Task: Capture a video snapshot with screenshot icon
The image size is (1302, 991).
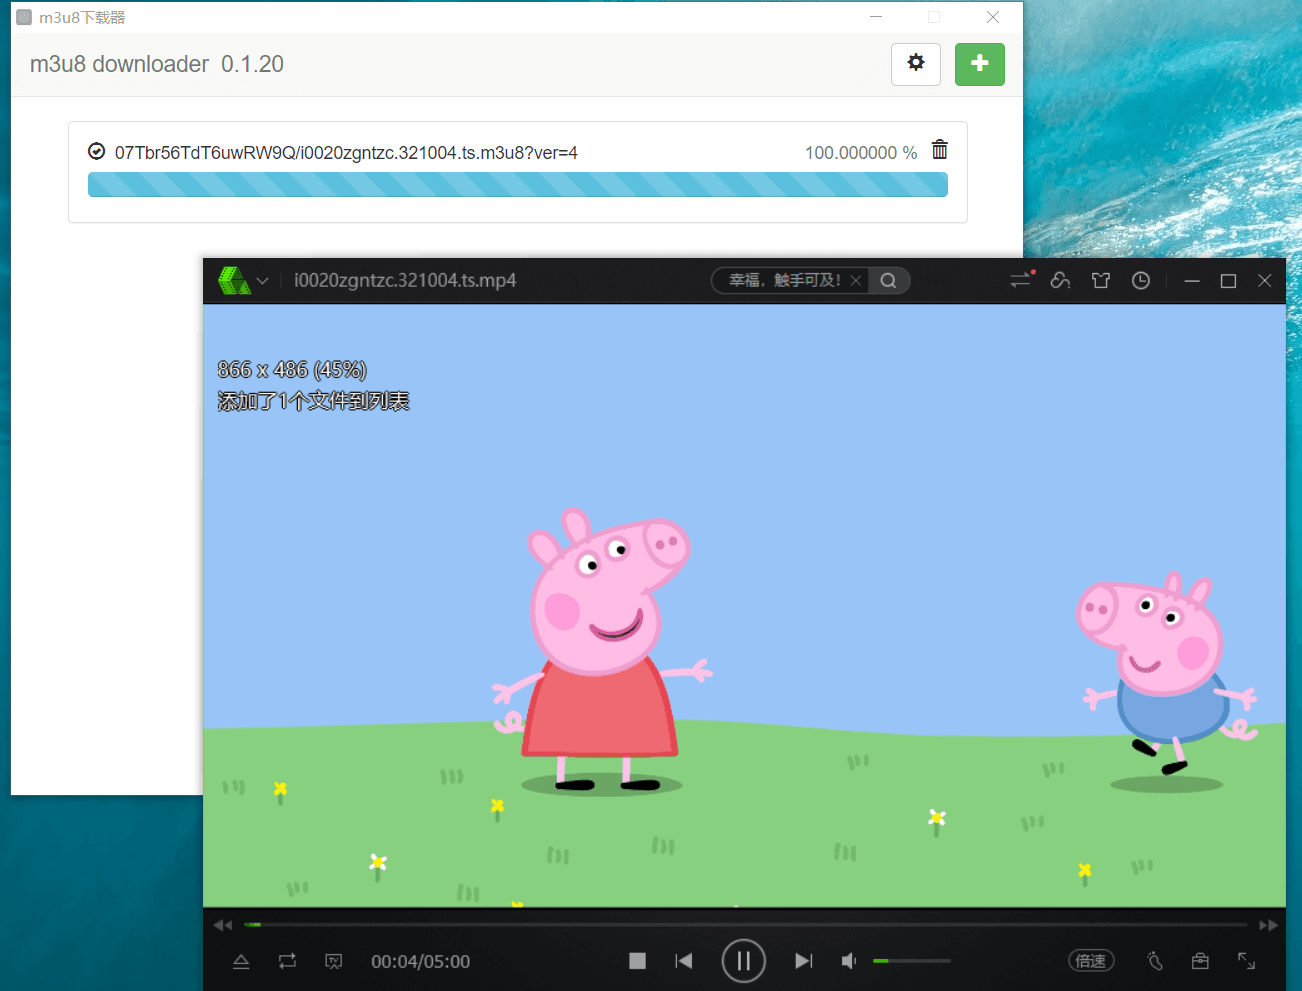Action: (334, 961)
